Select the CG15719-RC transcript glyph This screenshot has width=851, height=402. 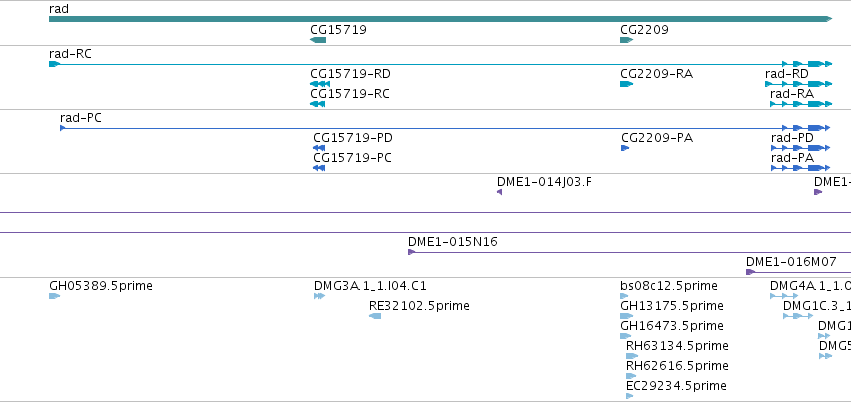point(317,104)
